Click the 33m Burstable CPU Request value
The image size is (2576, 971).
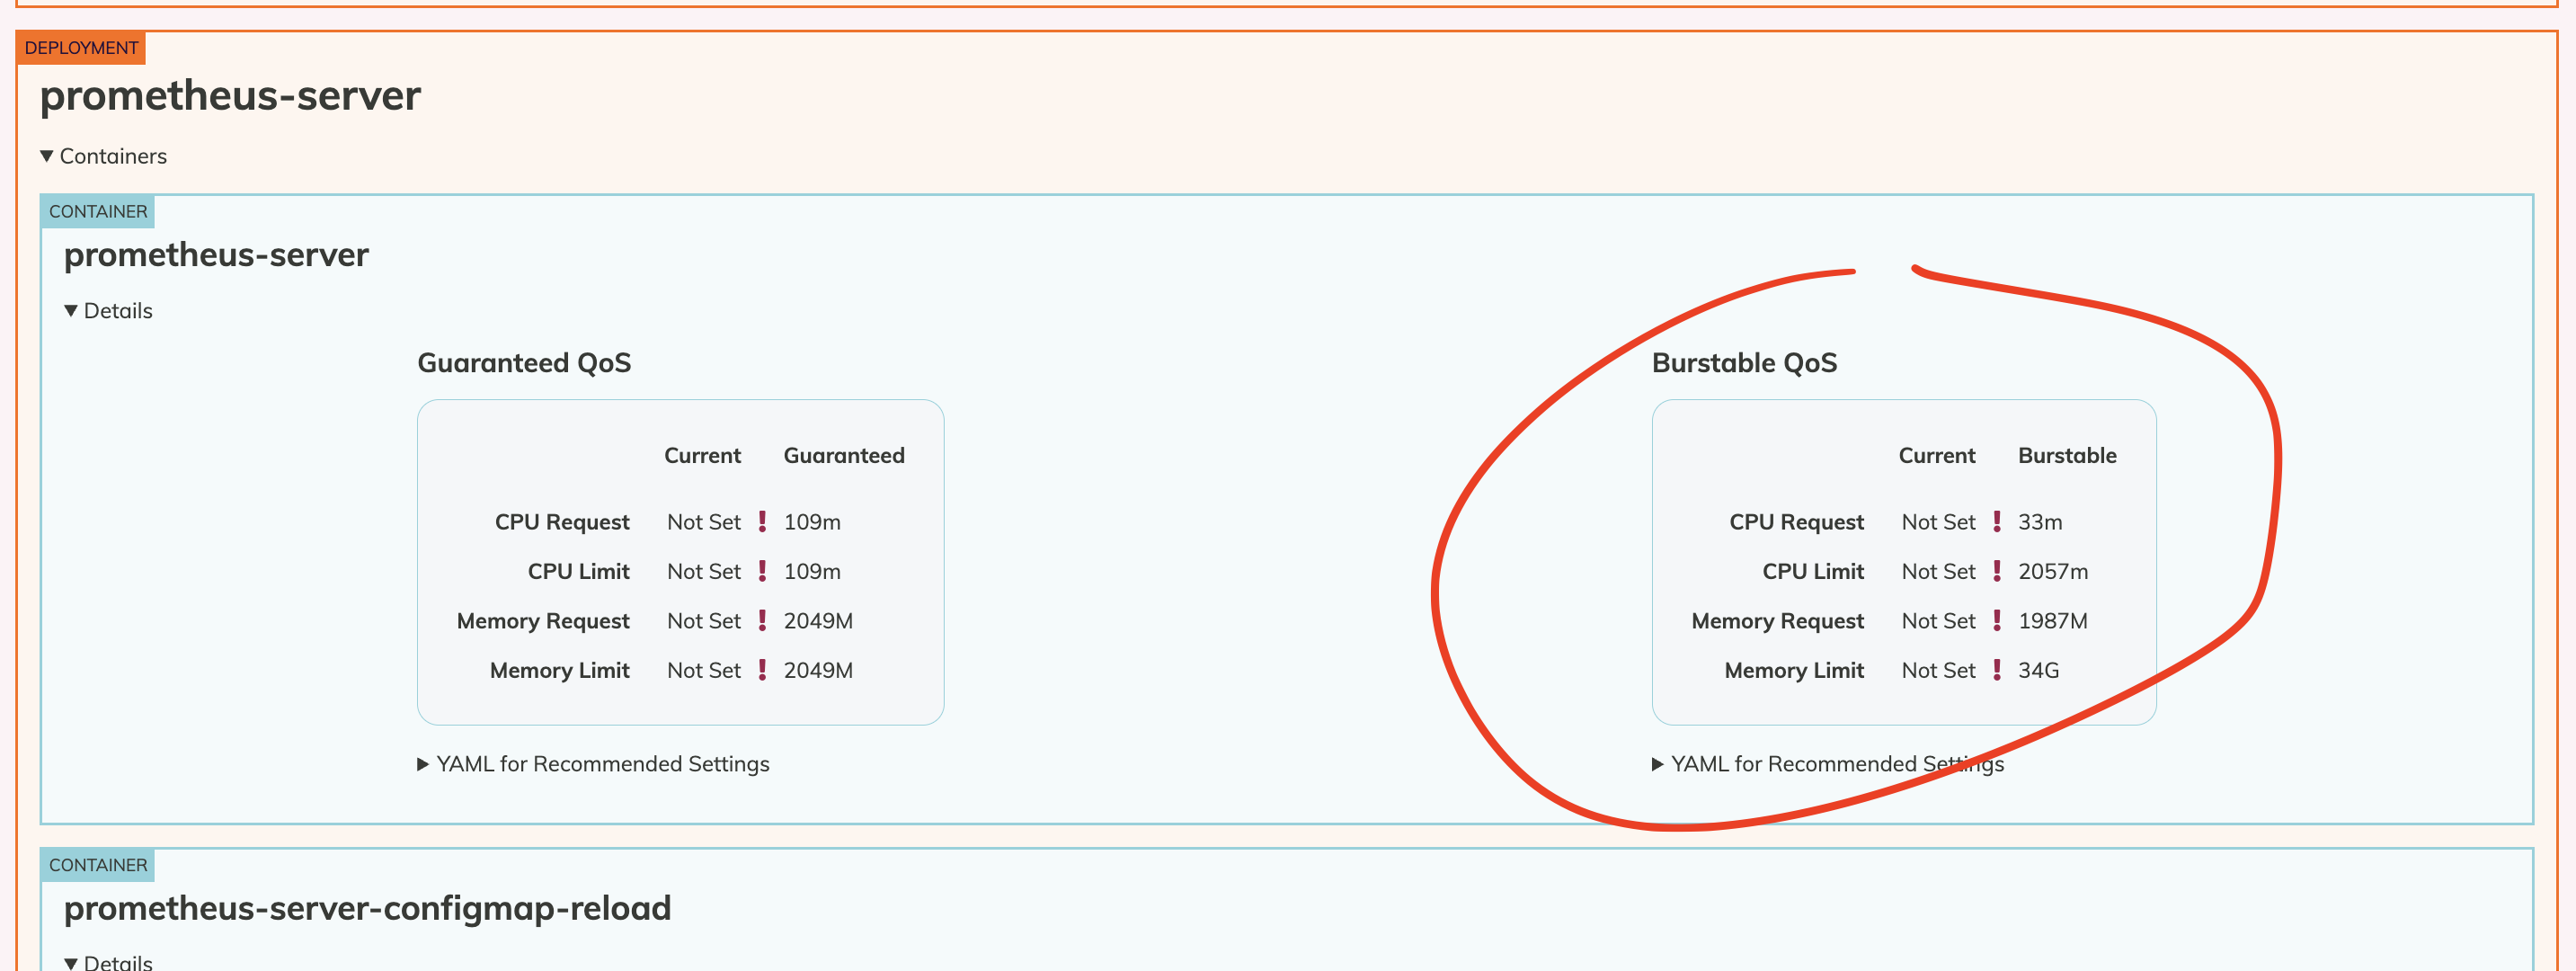(x=2040, y=522)
